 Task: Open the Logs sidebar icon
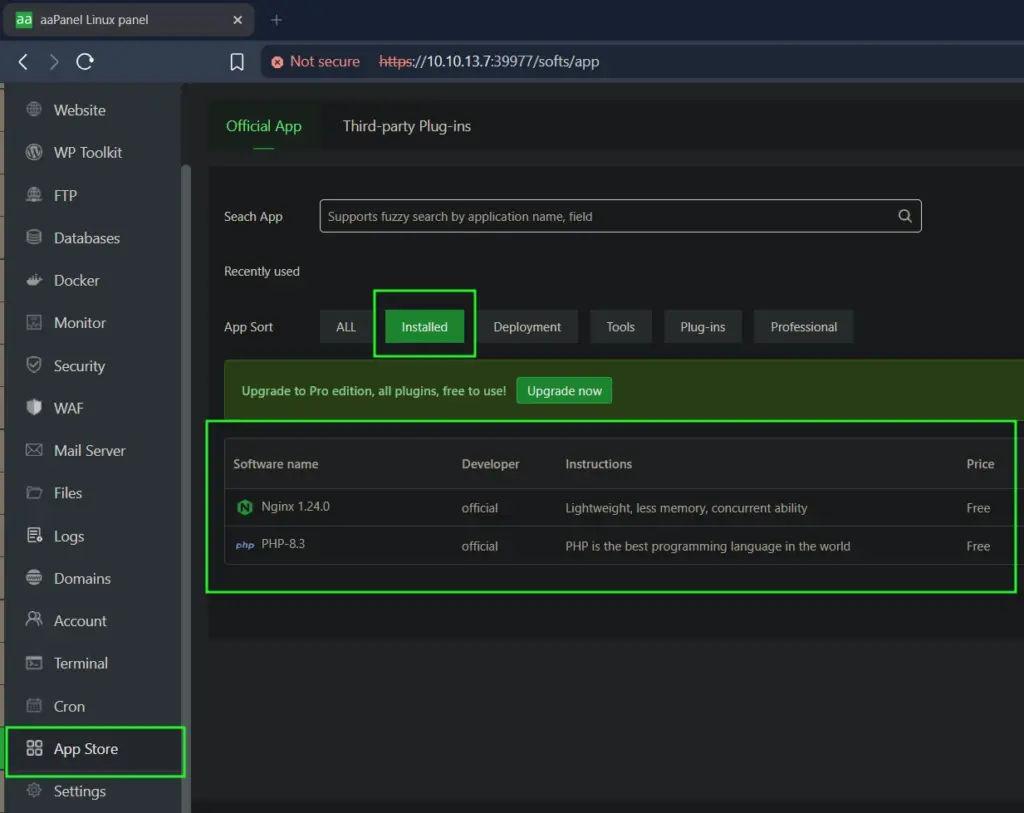[34, 535]
